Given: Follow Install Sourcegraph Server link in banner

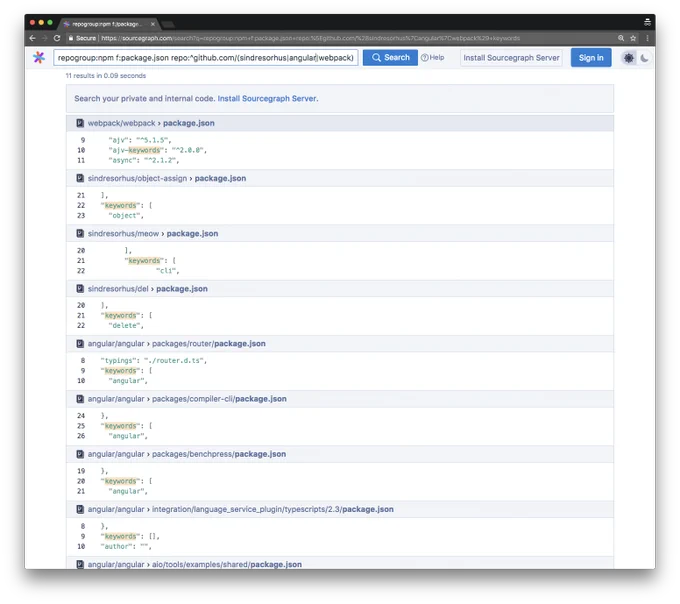Looking at the screenshot, I should coord(268,98).
